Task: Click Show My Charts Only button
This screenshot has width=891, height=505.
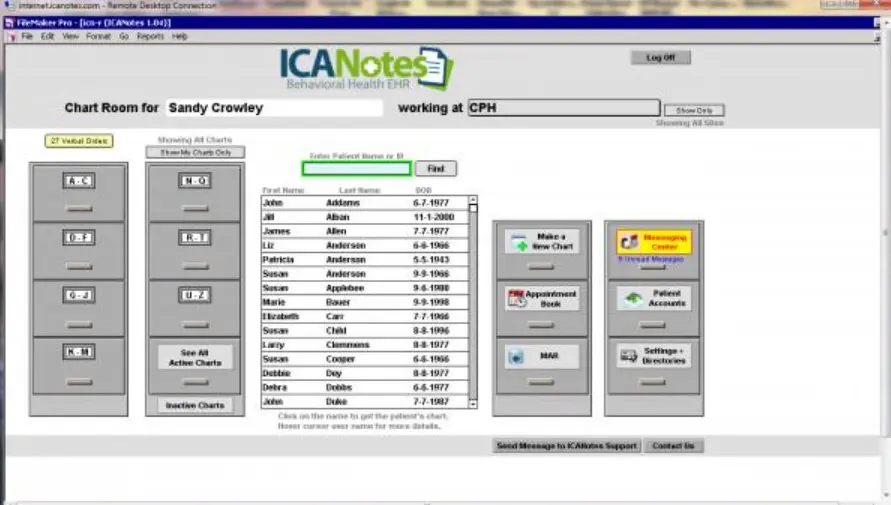Action: point(195,152)
